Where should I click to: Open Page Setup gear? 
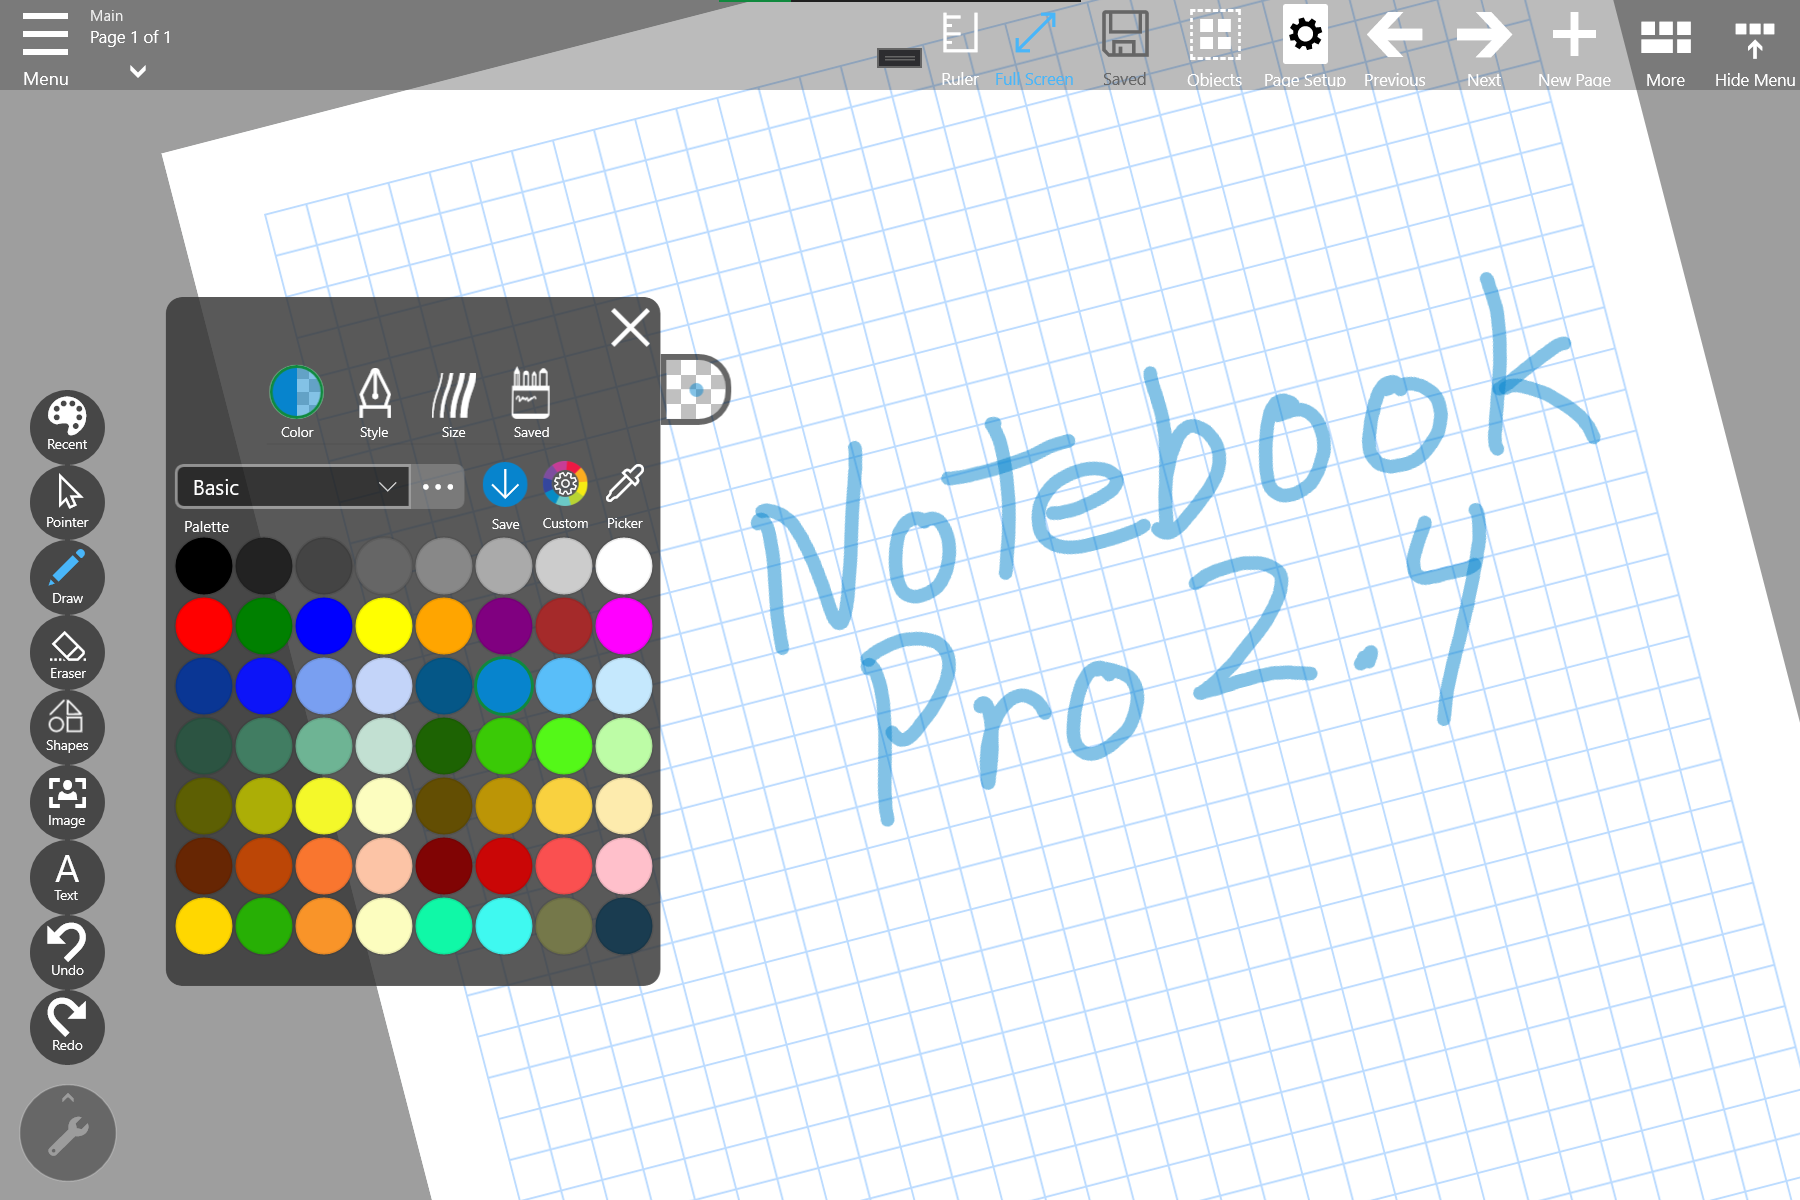pos(1305,46)
